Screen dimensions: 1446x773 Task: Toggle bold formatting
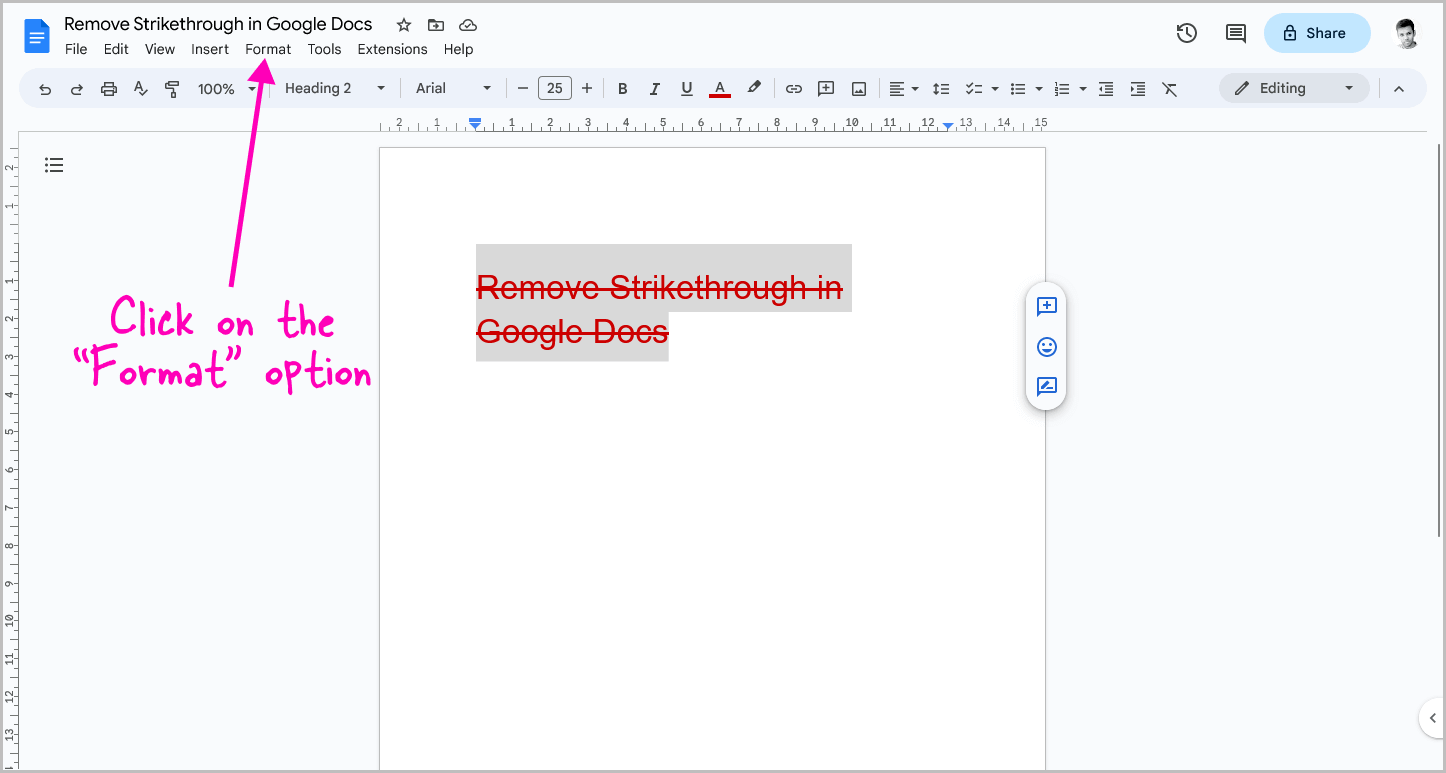coord(623,88)
